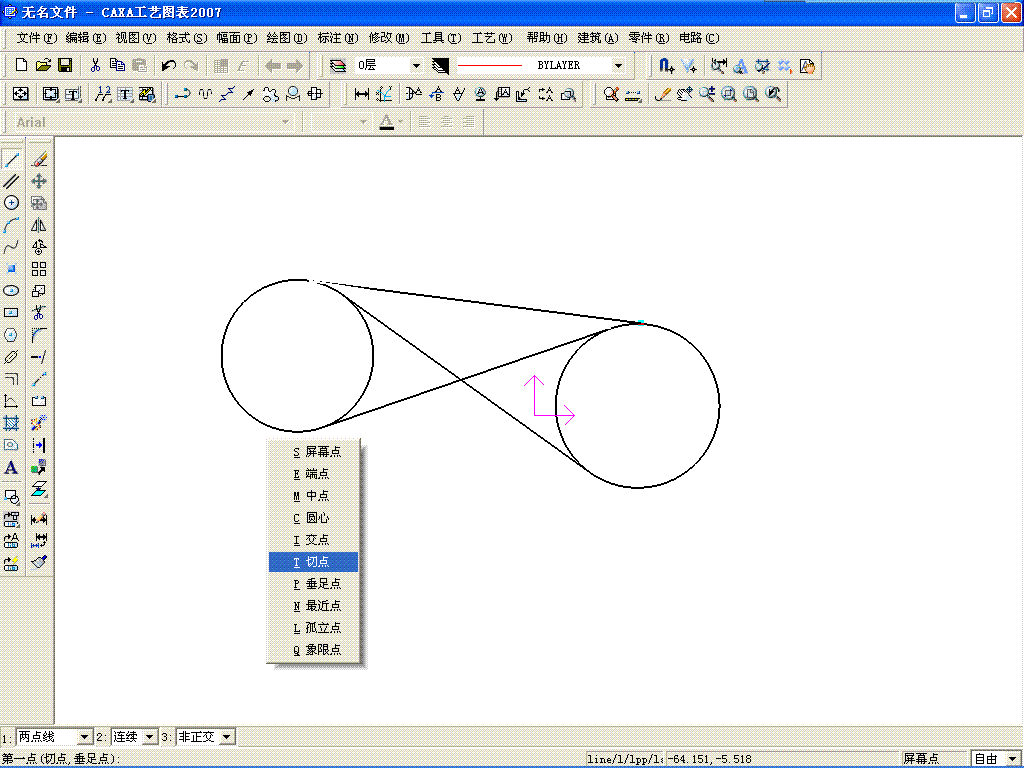Choose 圆心 from the snap menu
Viewport: 1024px width, 768px height.
click(x=313, y=518)
